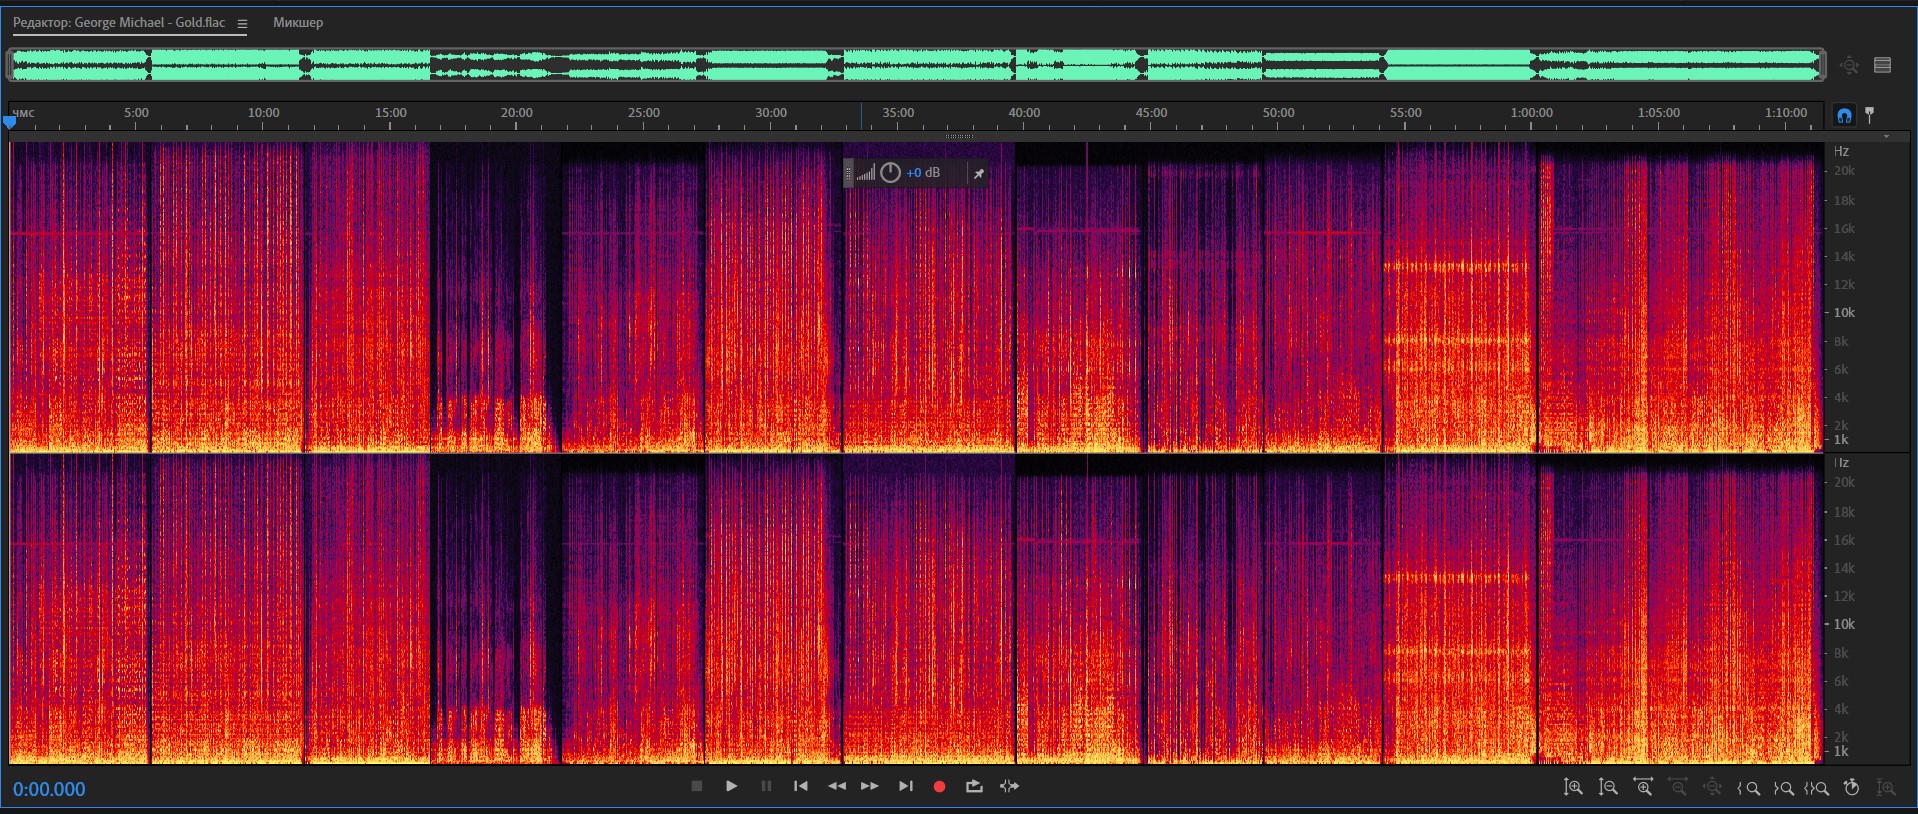Switch to the Микшер tab
This screenshot has width=1918, height=814.
(x=298, y=22)
